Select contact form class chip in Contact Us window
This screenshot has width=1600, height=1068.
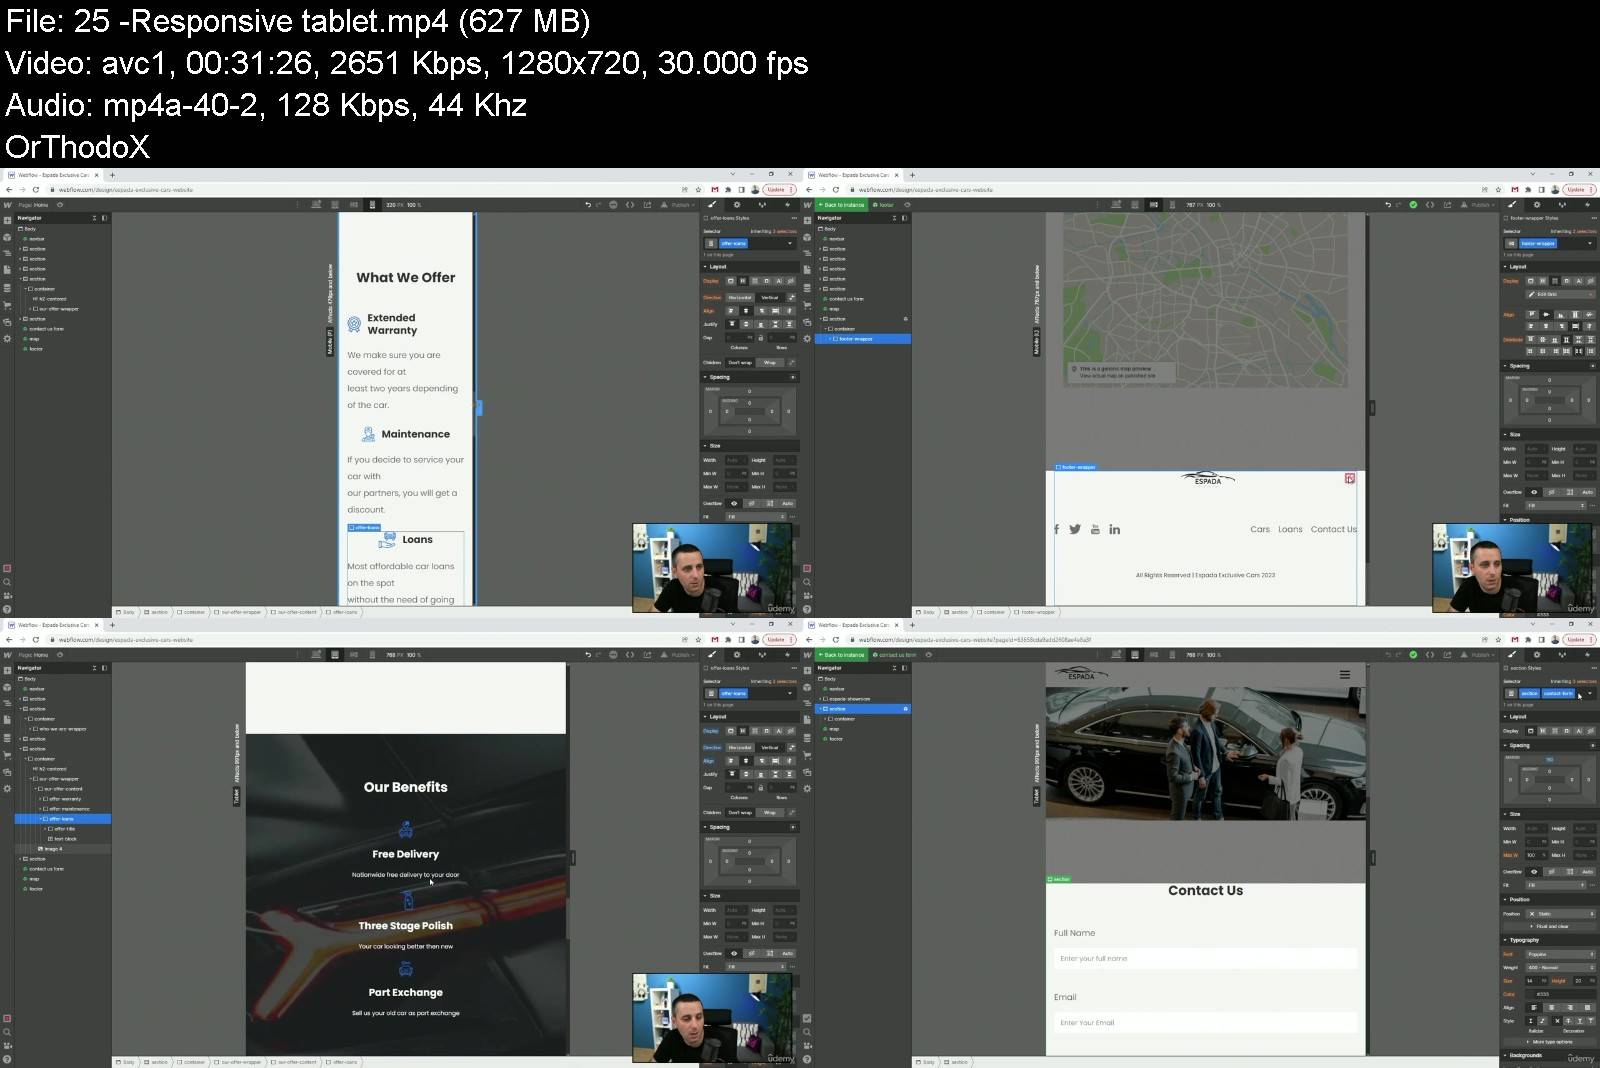point(1558,693)
